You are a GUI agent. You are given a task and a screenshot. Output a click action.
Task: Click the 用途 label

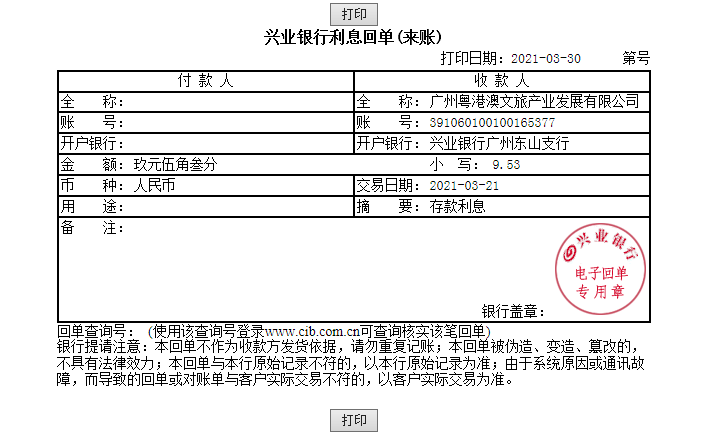tap(92, 207)
